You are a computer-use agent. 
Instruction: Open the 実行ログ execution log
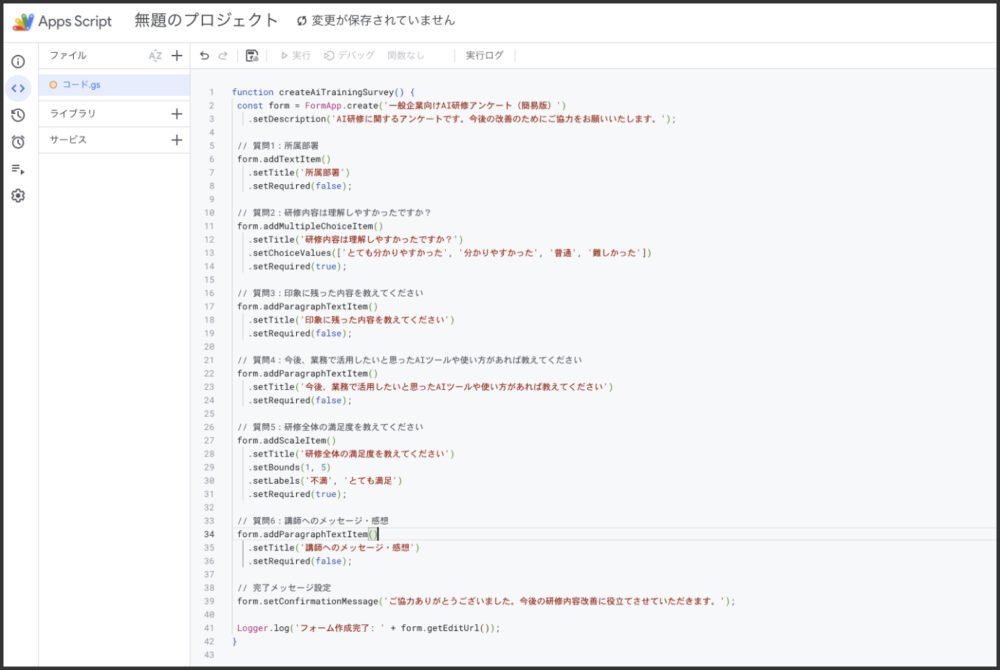[485, 55]
